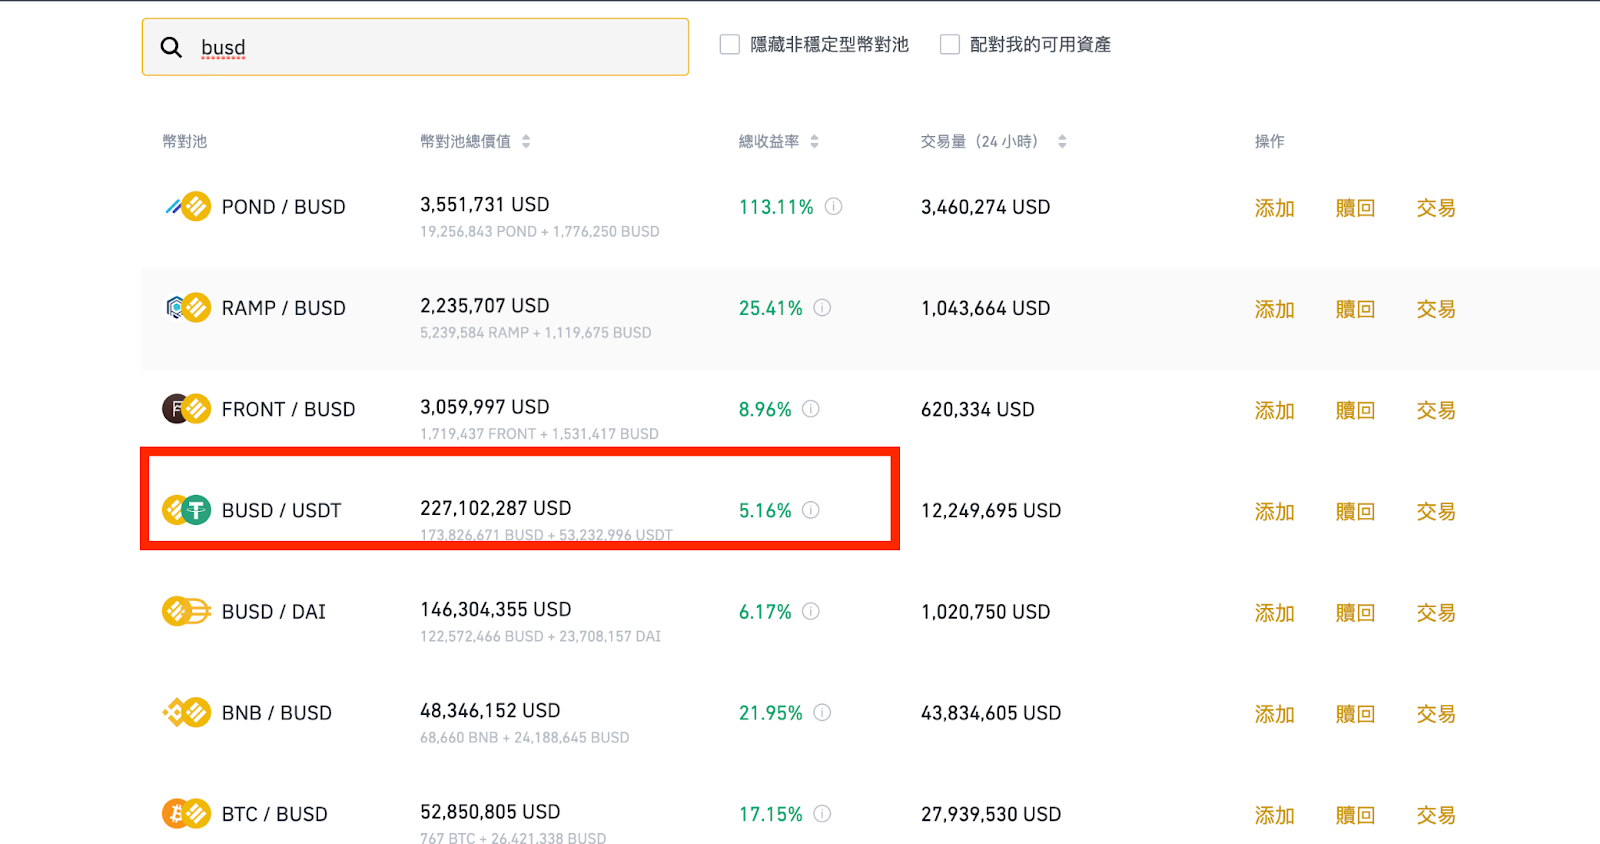
Task: Click the BUSD / DAI pair icon
Action: [187, 611]
